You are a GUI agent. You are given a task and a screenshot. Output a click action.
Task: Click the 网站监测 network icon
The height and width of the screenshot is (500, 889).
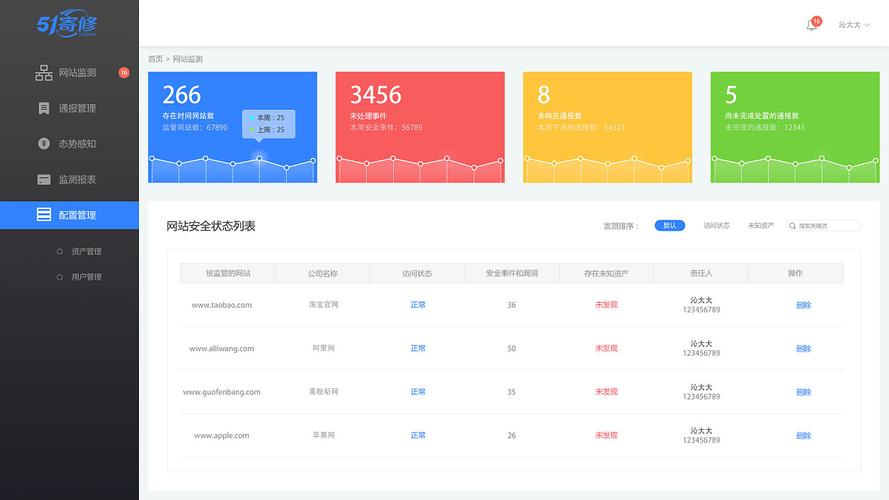(x=44, y=73)
